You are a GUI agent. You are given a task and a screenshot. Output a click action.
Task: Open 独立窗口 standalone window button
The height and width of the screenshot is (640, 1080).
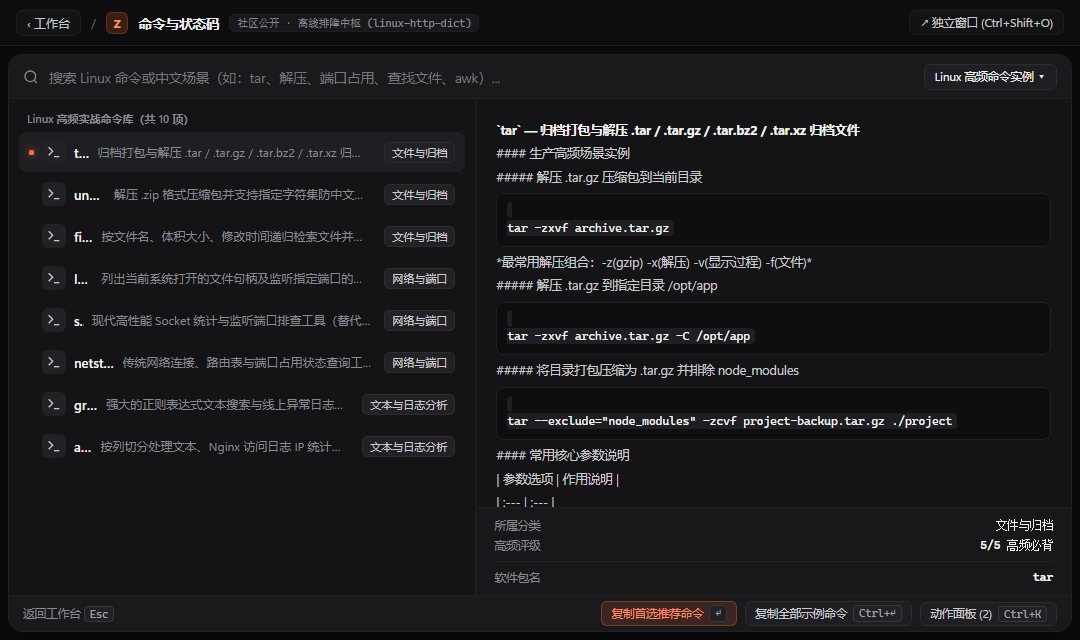pos(986,23)
